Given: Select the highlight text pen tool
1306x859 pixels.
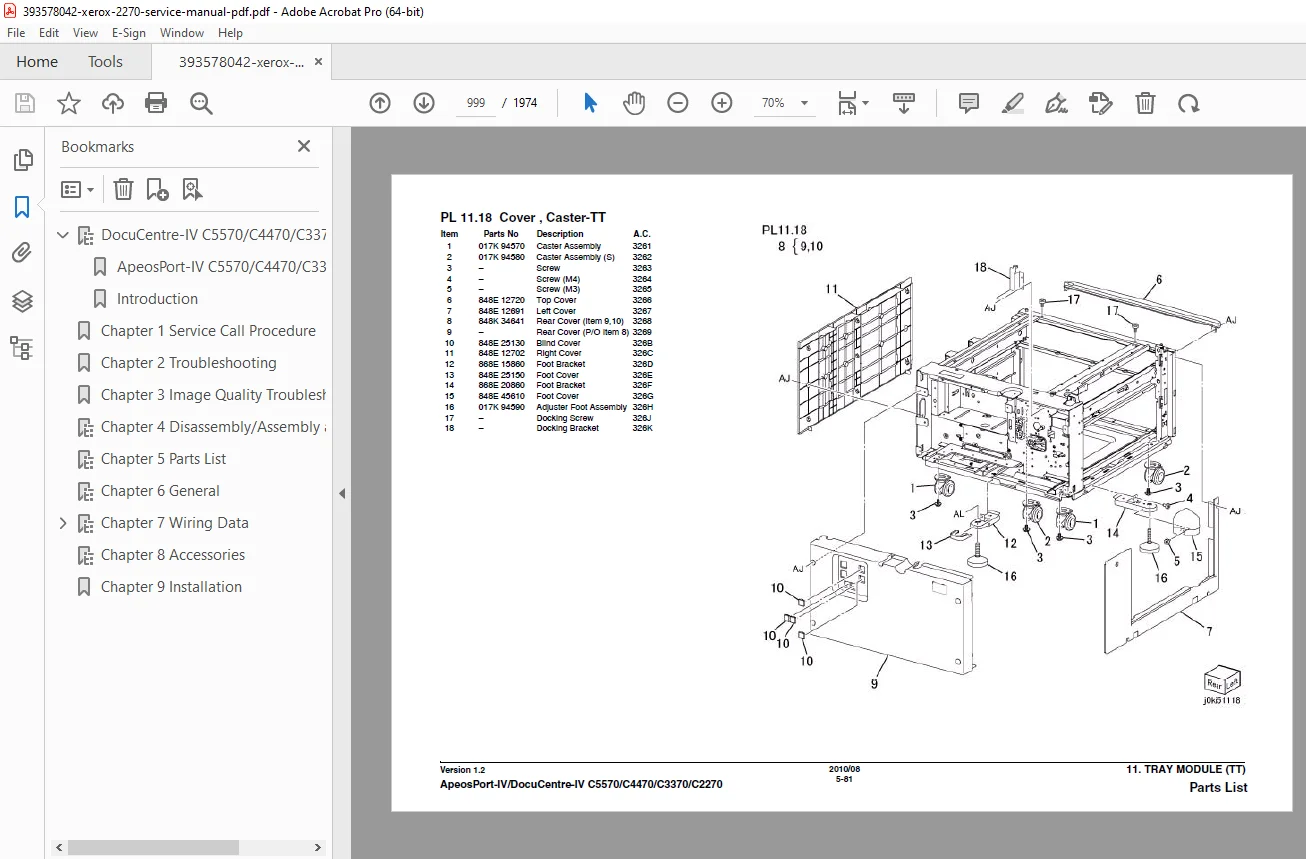Looking at the screenshot, I should pyautogui.click(x=1013, y=103).
